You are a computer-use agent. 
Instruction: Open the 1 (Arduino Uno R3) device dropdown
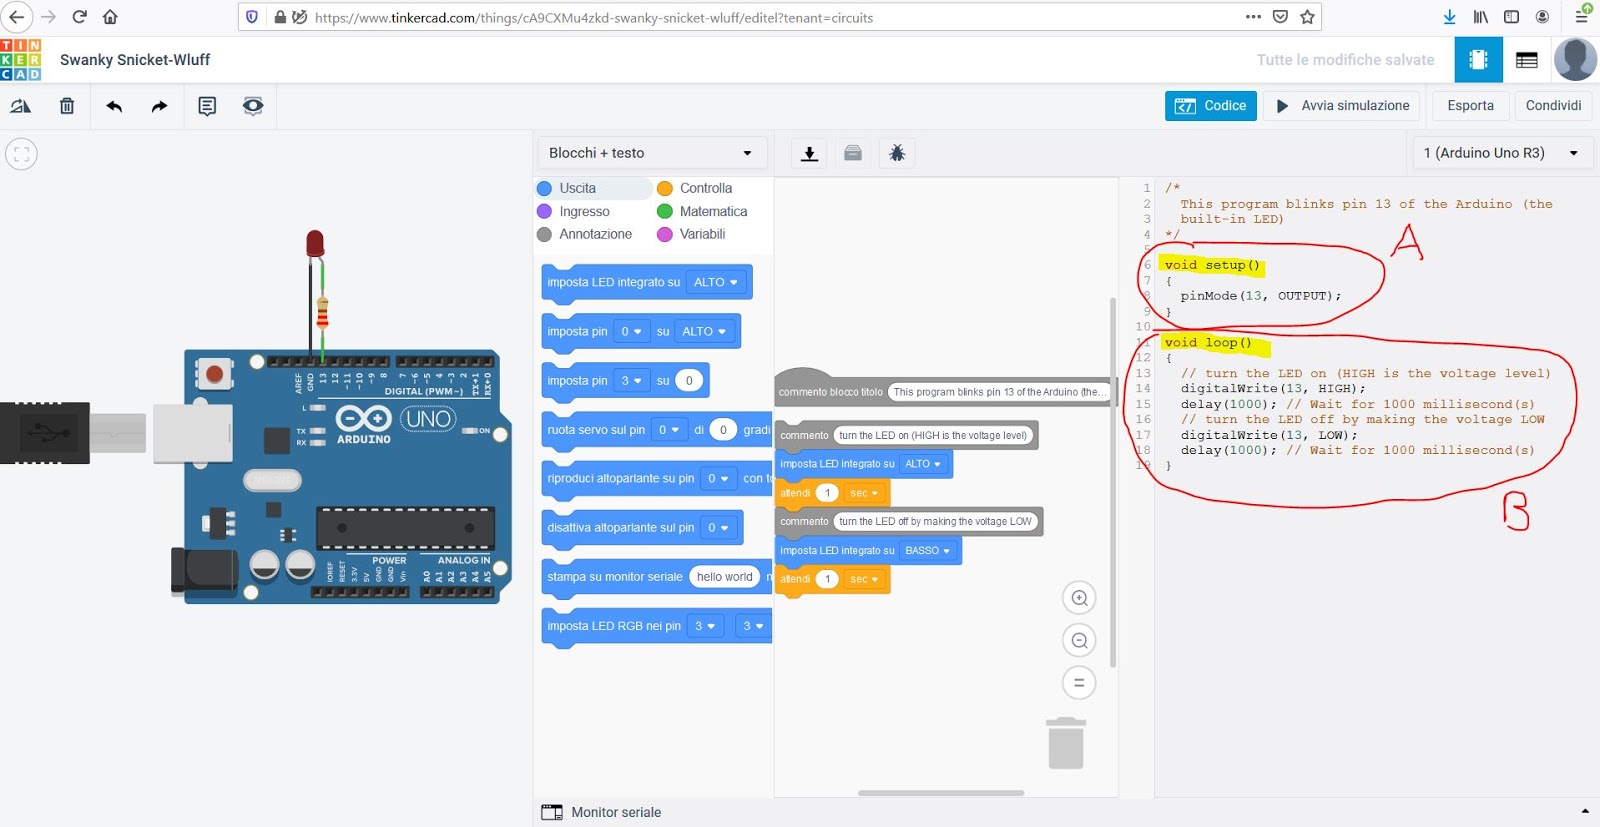click(x=1502, y=153)
